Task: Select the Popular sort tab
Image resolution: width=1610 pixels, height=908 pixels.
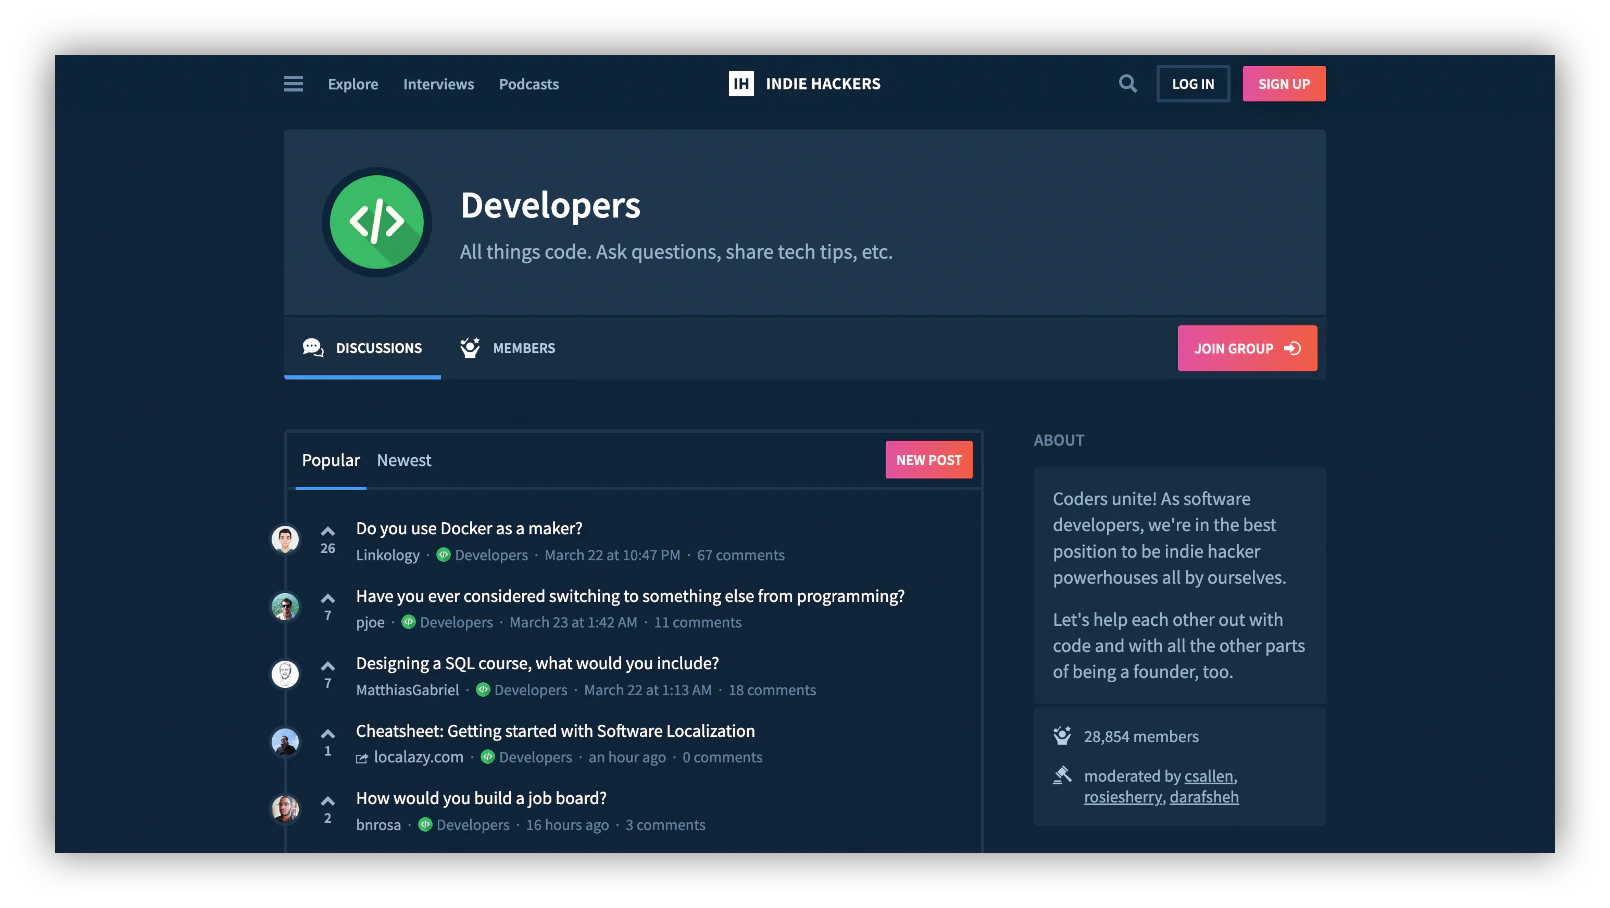Action: [x=331, y=460]
